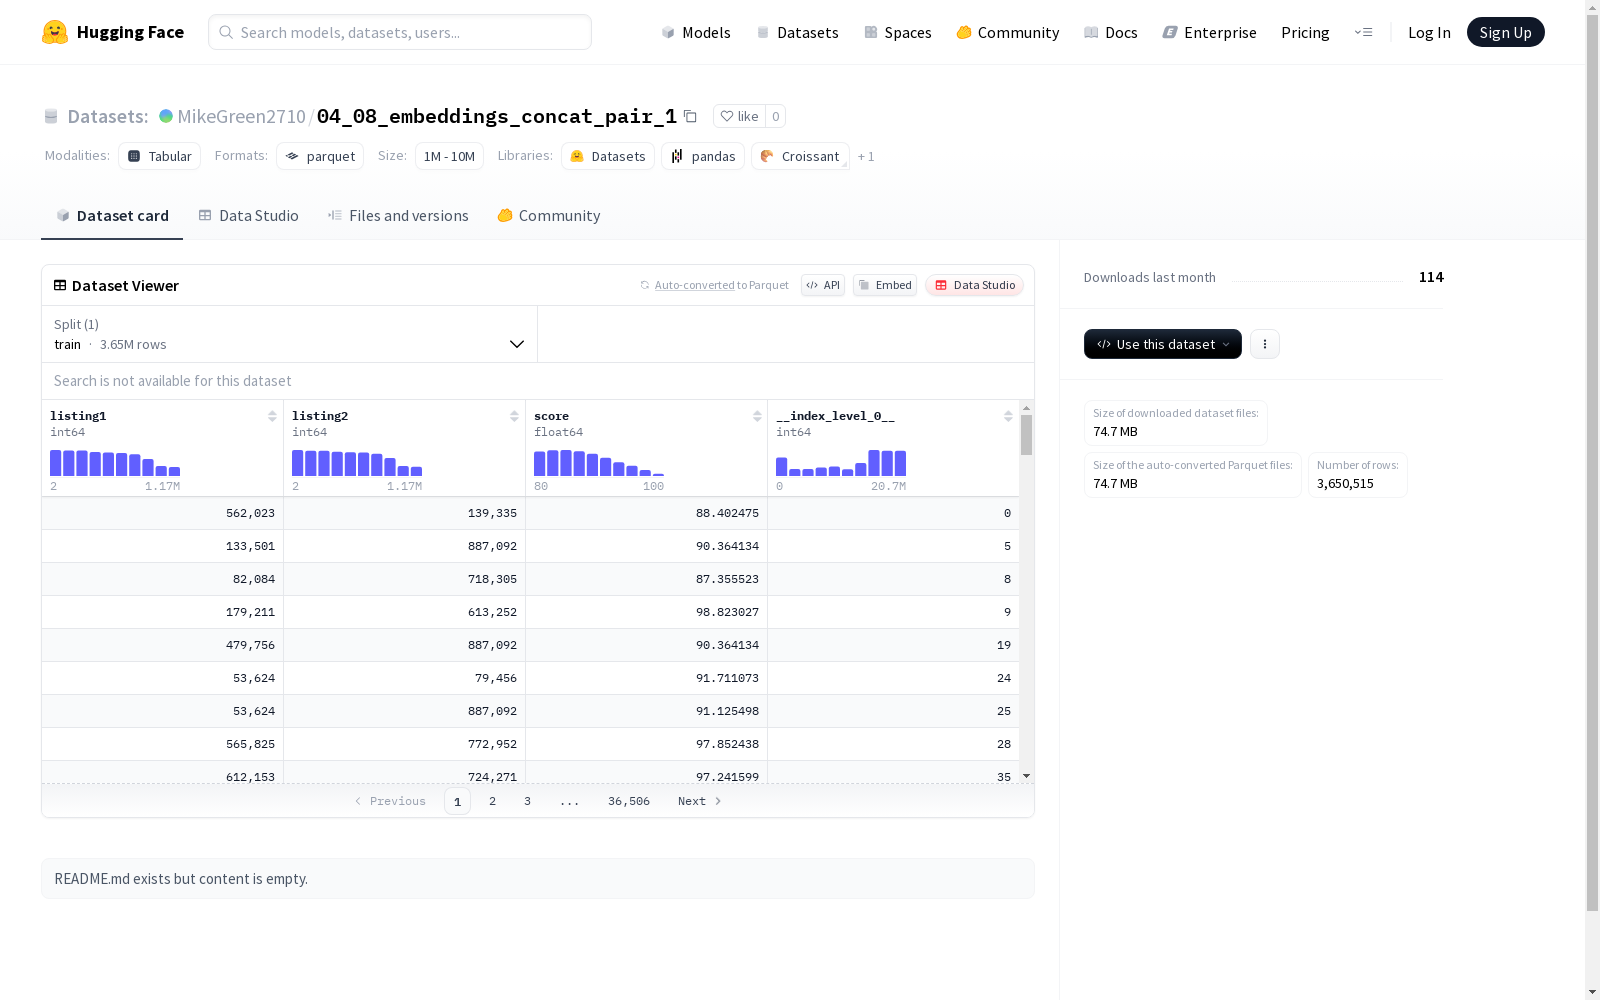Image resolution: width=1600 pixels, height=1000 pixels.
Task: Open the Use this dataset dropdown
Action: coord(1163,344)
